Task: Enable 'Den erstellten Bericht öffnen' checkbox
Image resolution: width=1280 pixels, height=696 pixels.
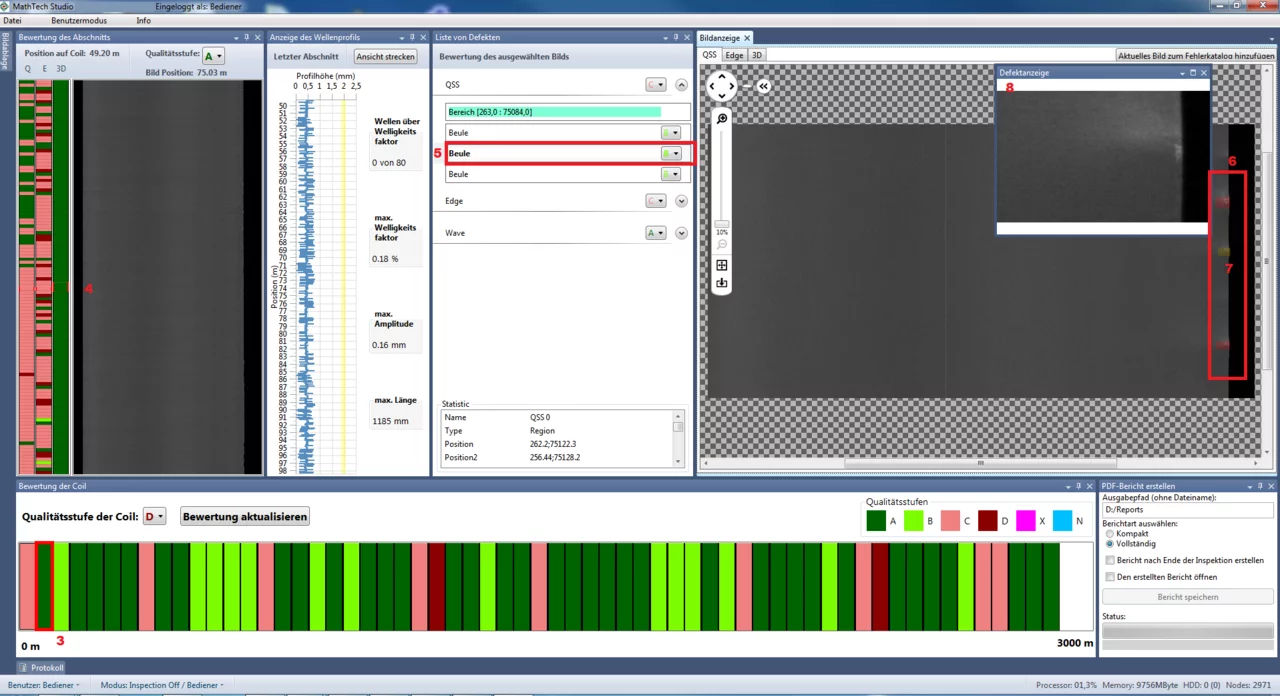Action: (1110, 577)
